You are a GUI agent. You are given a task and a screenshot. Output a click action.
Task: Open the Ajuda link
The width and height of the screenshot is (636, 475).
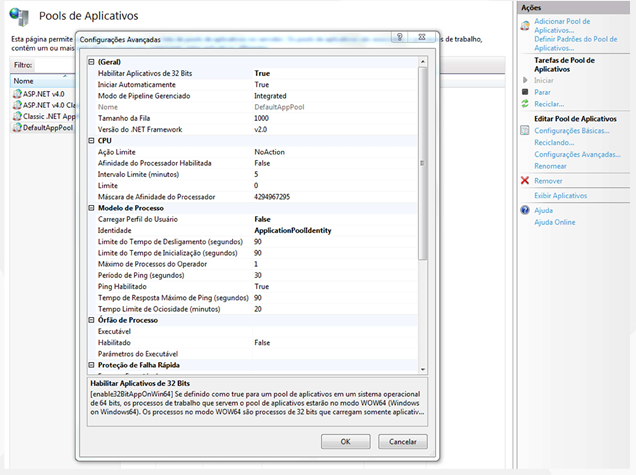(x=544, y=211)
